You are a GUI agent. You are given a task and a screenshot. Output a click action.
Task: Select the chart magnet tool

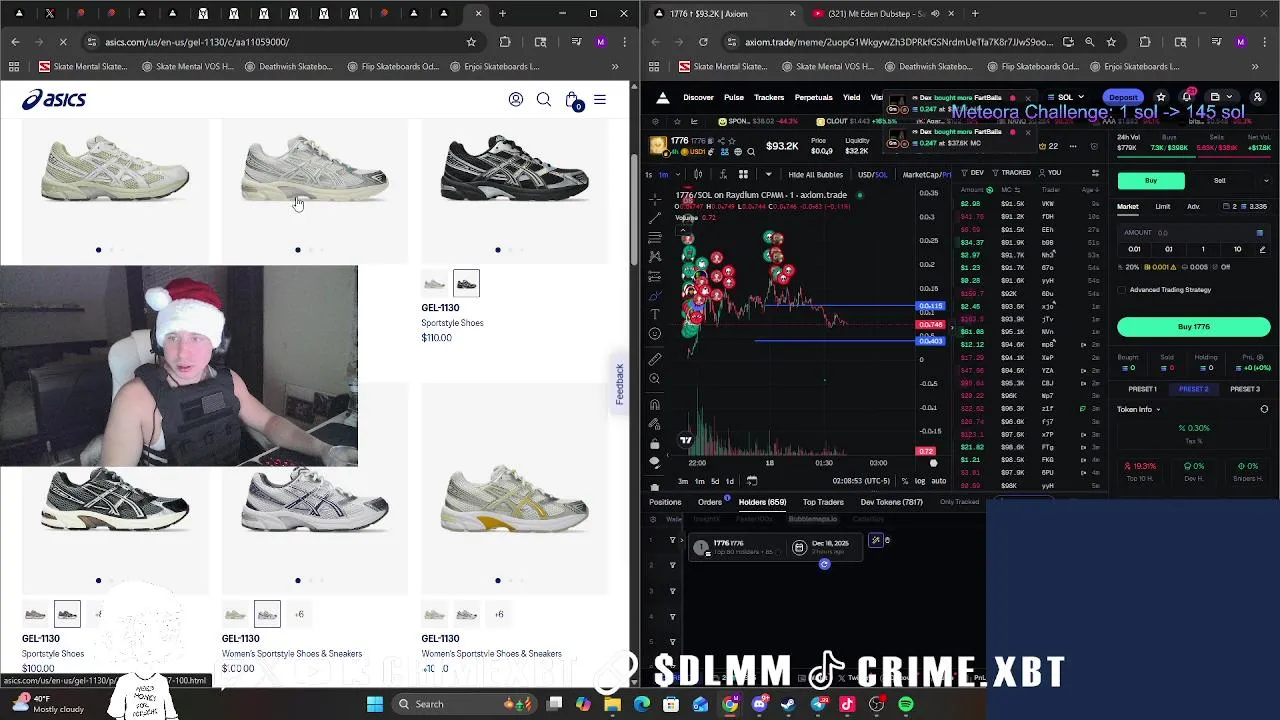tap(655, 404)
